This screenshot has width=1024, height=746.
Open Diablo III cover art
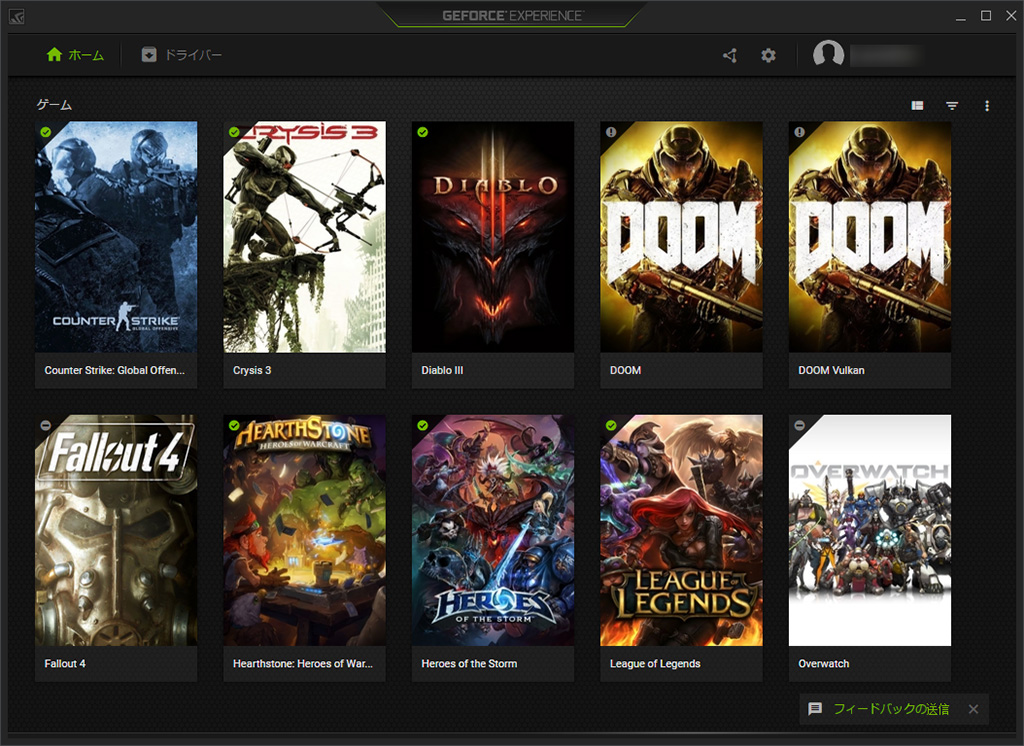(x=493, y=237)
